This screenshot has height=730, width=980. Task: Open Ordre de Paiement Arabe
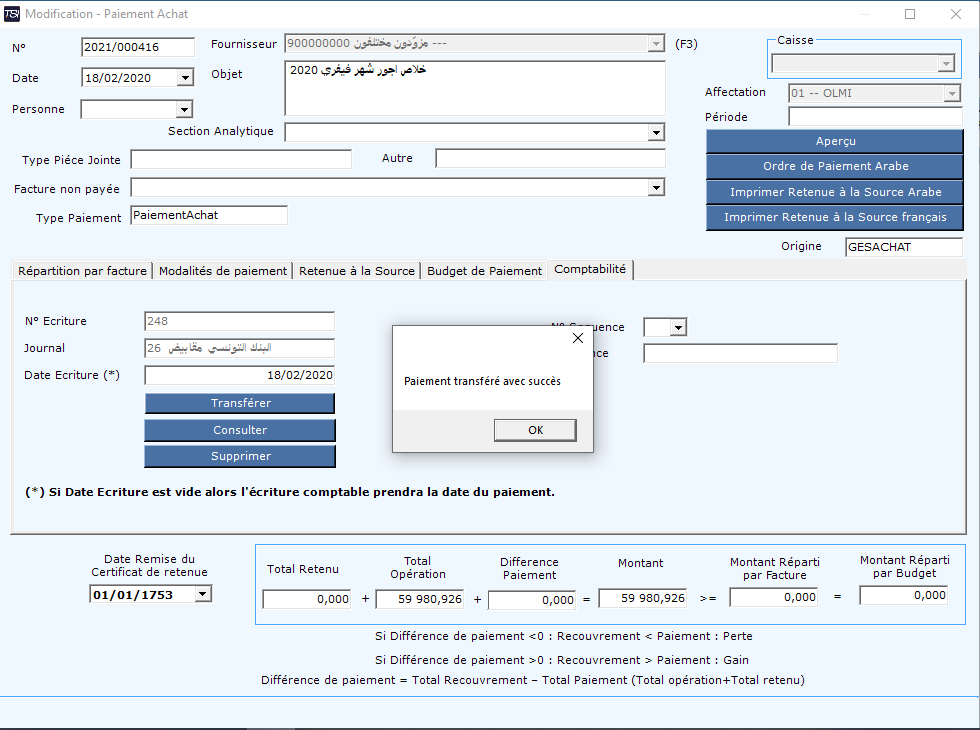(x=835, y=166)
